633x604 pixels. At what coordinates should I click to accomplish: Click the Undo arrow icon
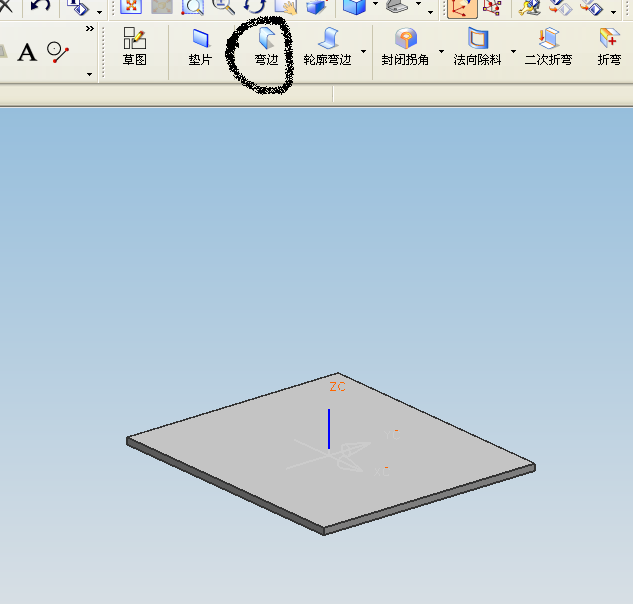(40, 6)
